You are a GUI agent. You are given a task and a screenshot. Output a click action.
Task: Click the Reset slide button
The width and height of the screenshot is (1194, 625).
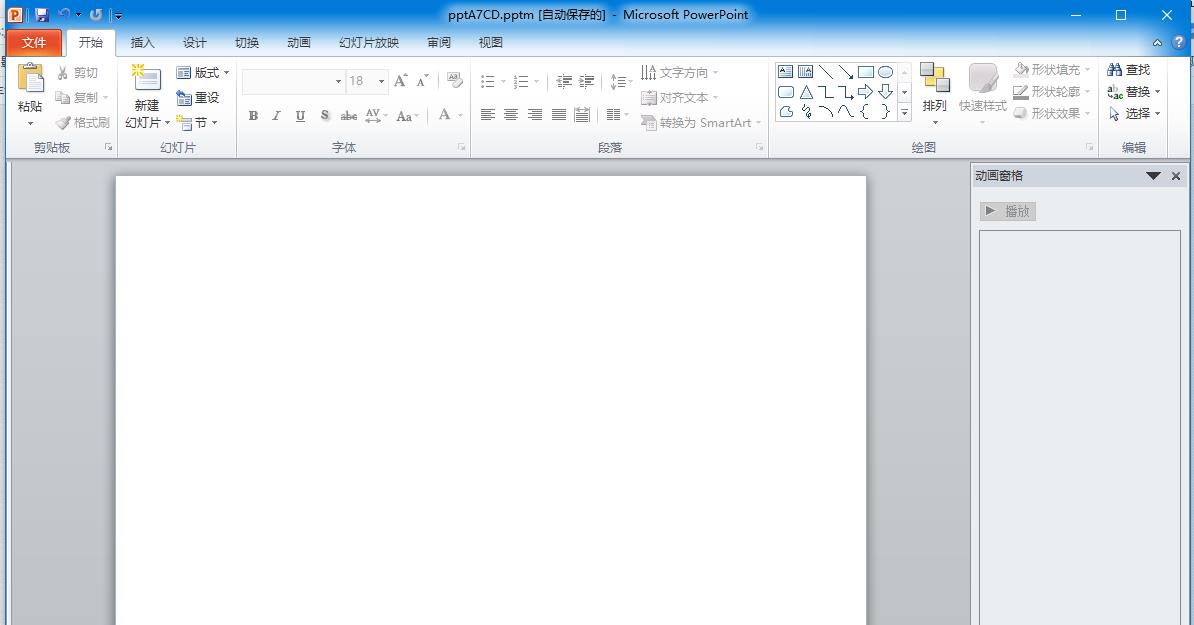pos(197,97)
